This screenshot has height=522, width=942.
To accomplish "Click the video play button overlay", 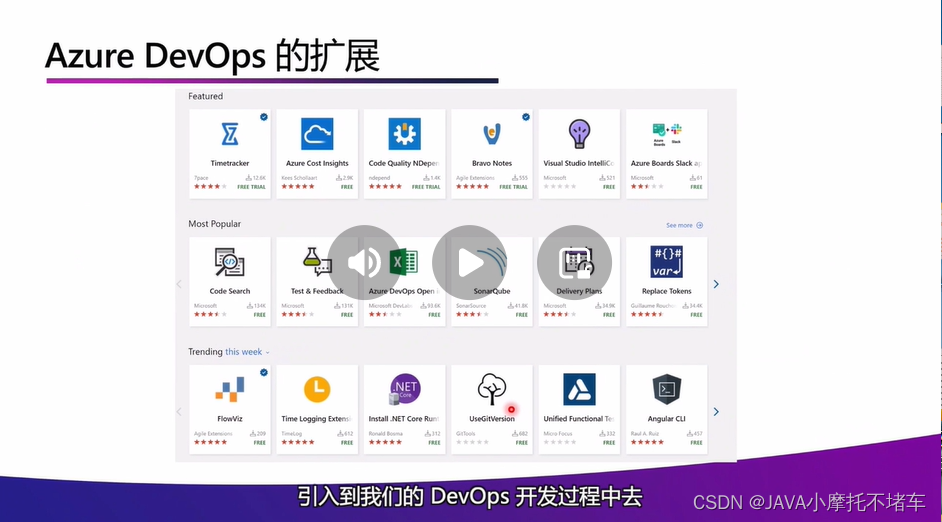I will pos(469,263).
